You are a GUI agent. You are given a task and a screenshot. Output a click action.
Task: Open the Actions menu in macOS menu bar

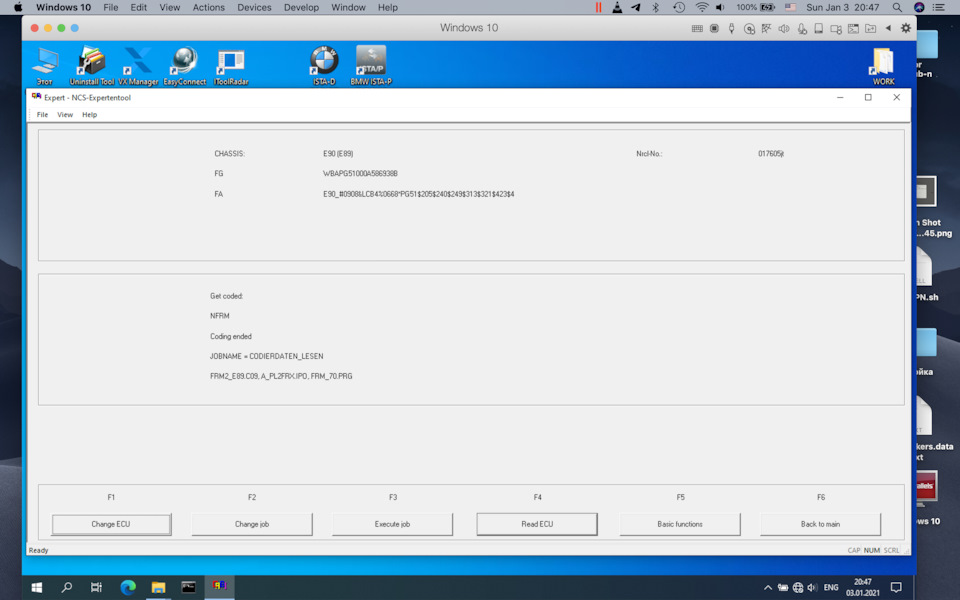pos(209,7)
